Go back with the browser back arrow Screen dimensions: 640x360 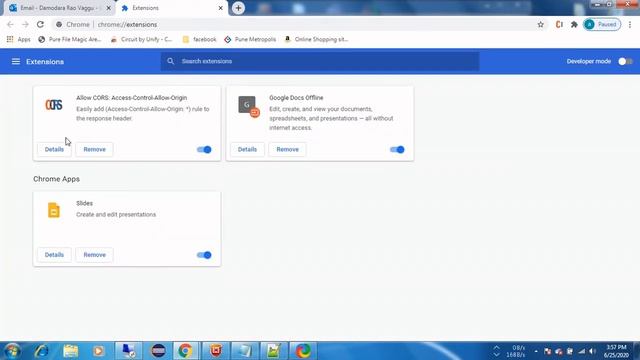(x=10, y=24)
